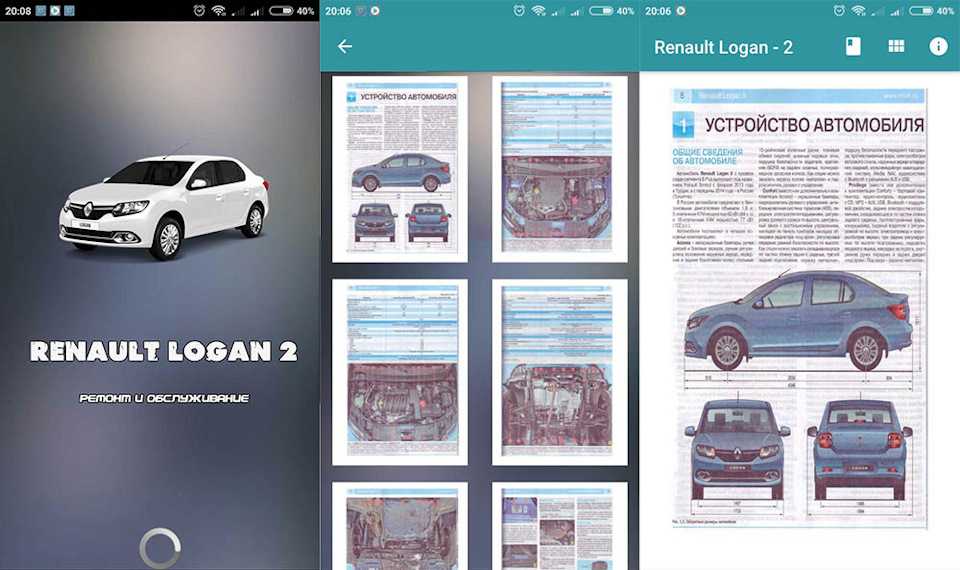960x570 pixels.
Task: Tap the play notification icon beside 20:08
Action: (55, 10)
